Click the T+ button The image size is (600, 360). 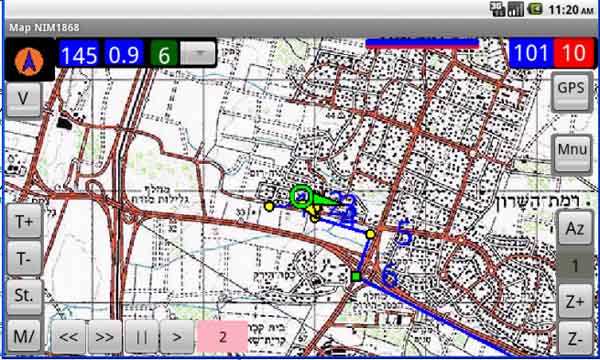(24, 221)
